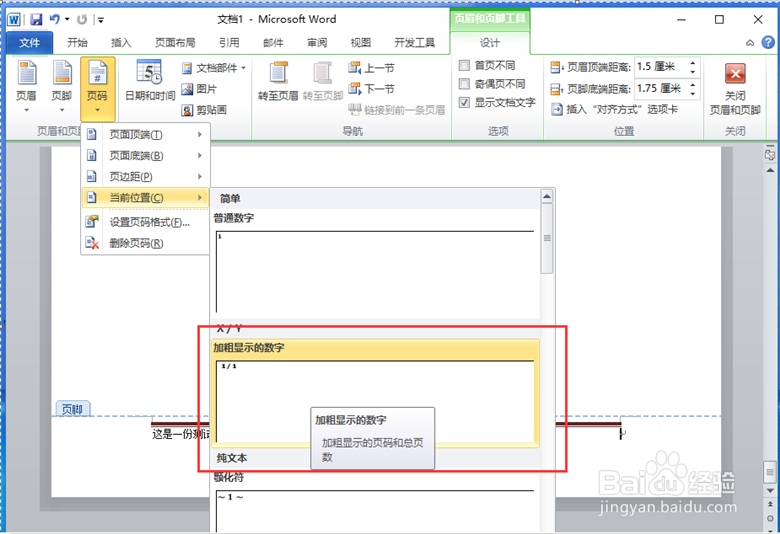Click the 页脚 footer label tag
The image size is (780, 534).
pos(73,409)
